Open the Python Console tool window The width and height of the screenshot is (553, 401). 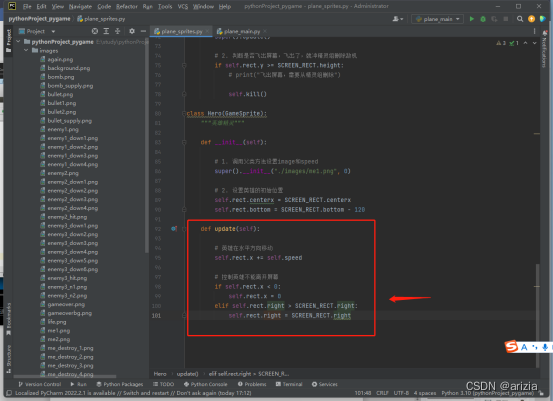pos(206,384)
